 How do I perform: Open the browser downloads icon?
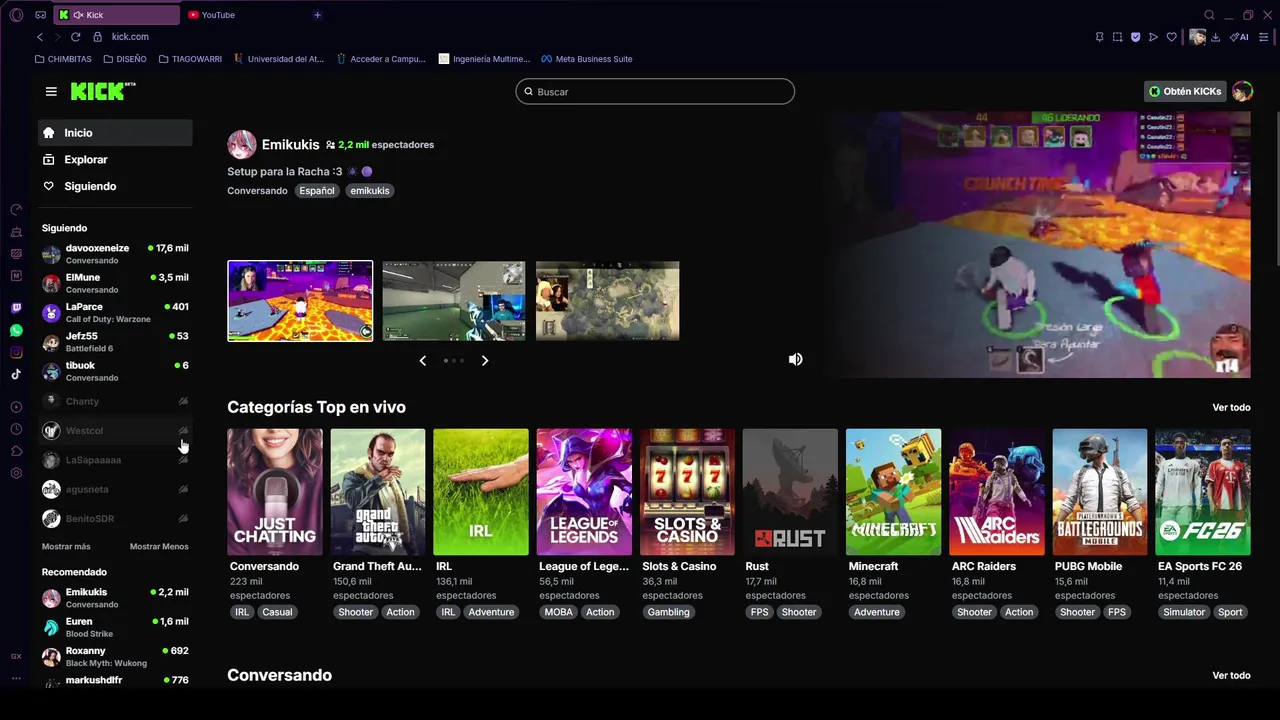click(1215, 37)
